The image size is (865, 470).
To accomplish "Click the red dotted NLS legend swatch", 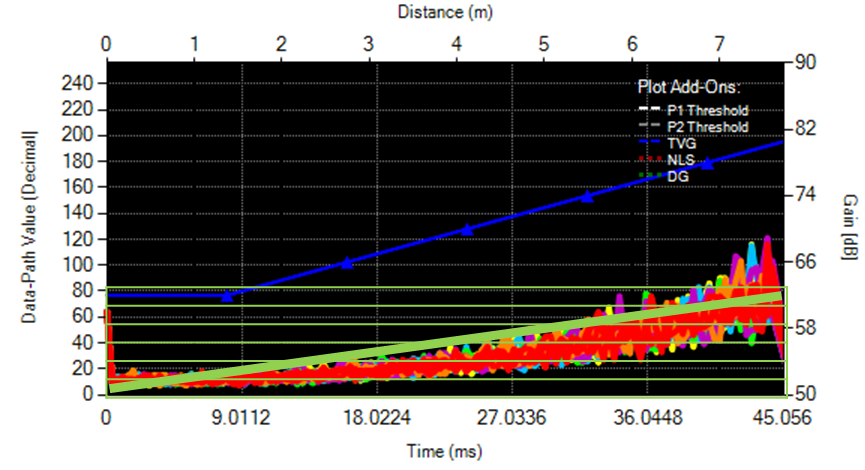I will 650,159.
